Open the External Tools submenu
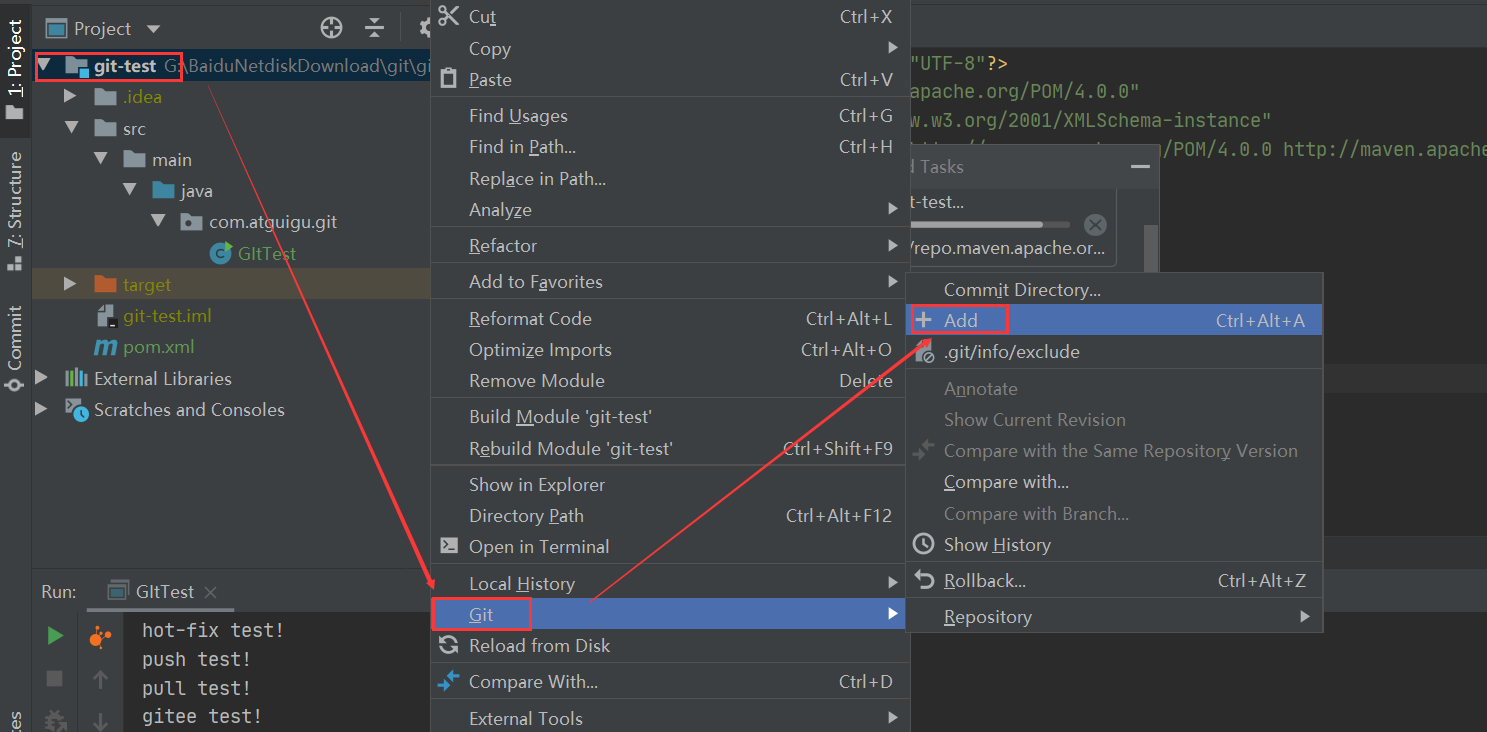 [x=670, y=718]
